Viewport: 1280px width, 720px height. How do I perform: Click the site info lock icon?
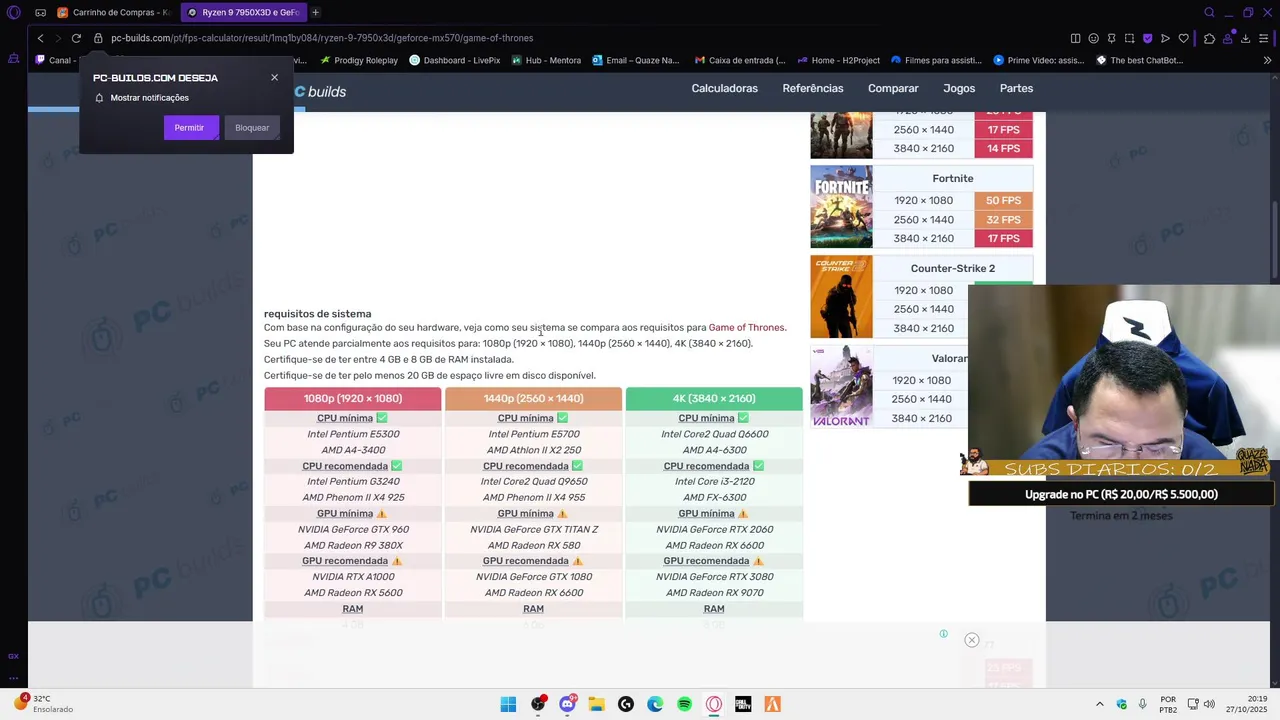(98, 38)
